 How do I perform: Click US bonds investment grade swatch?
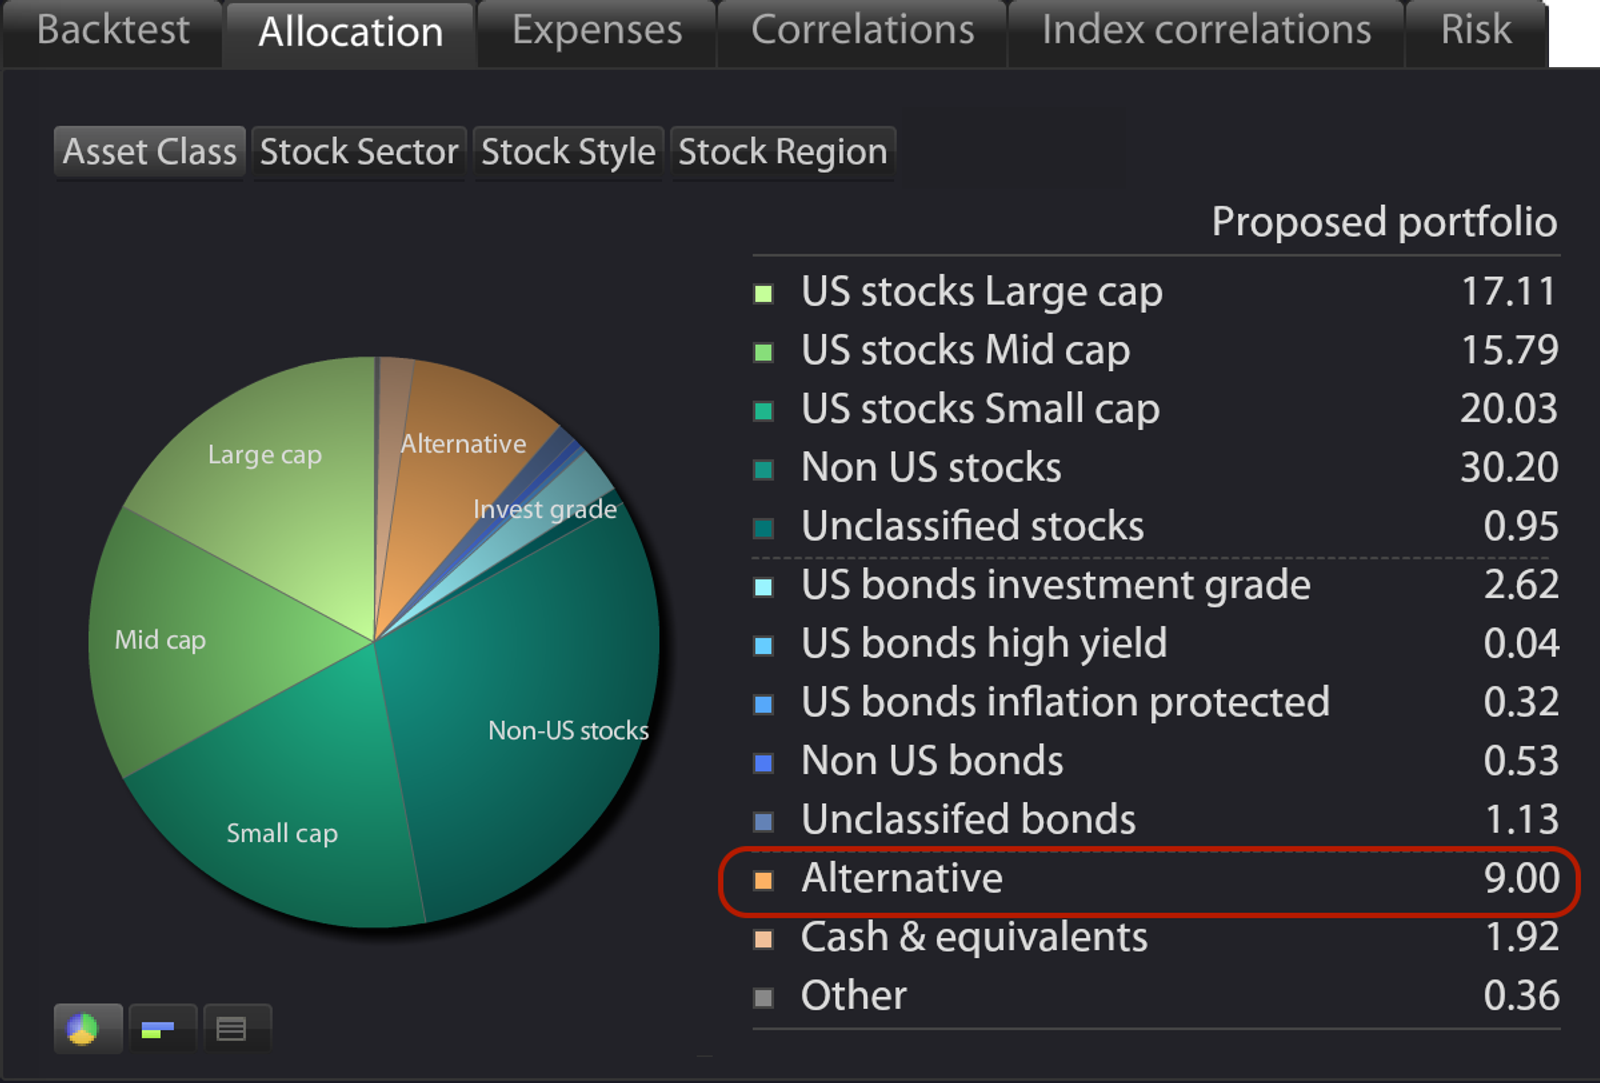coord(763,587)
